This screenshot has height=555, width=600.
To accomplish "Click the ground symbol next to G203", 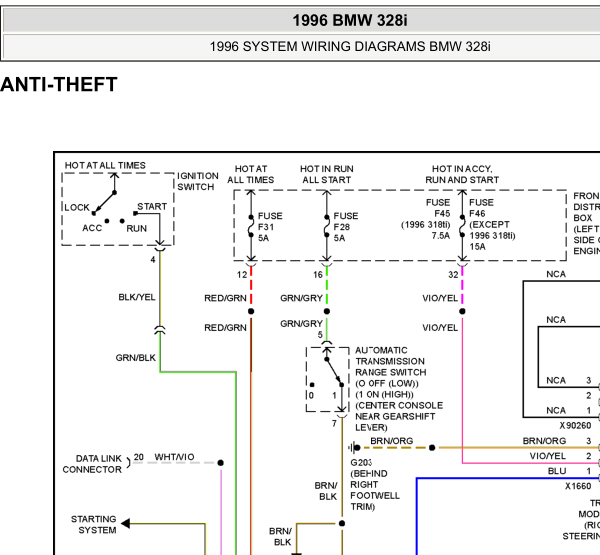I will pos(353,447).
